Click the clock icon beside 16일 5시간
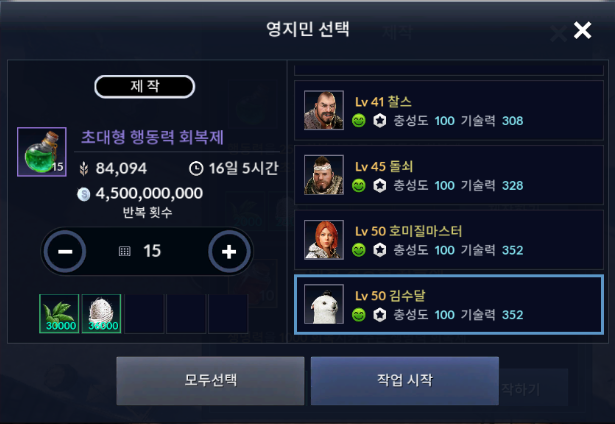This screenshot has width=615, height=424. tap(196, 169)
